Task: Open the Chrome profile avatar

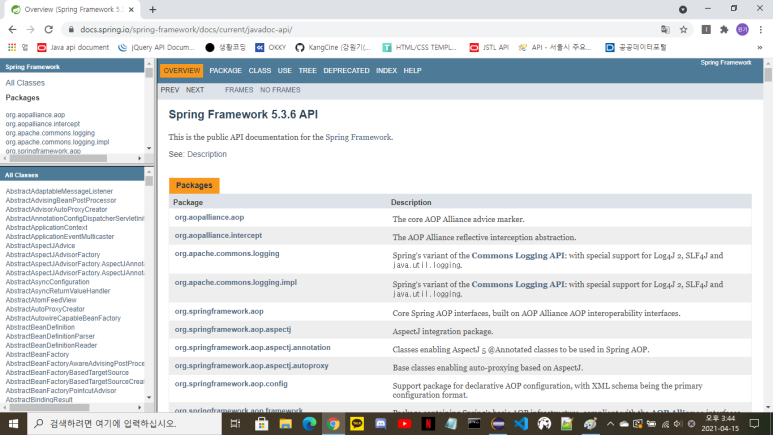Action: (742, 30)
